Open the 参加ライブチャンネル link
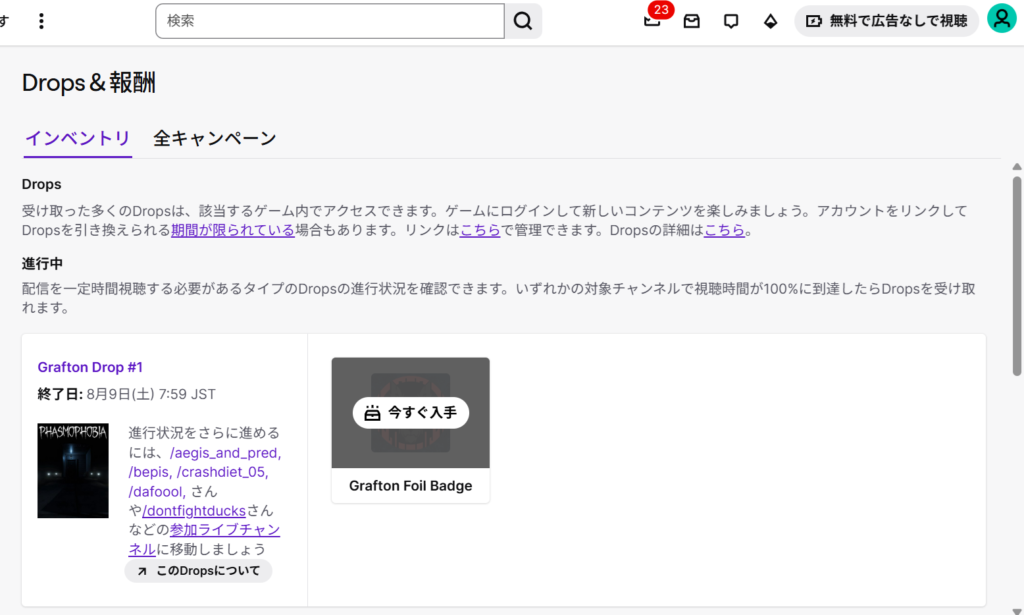Screen dimensions: 1024x615 coord(204,539)
